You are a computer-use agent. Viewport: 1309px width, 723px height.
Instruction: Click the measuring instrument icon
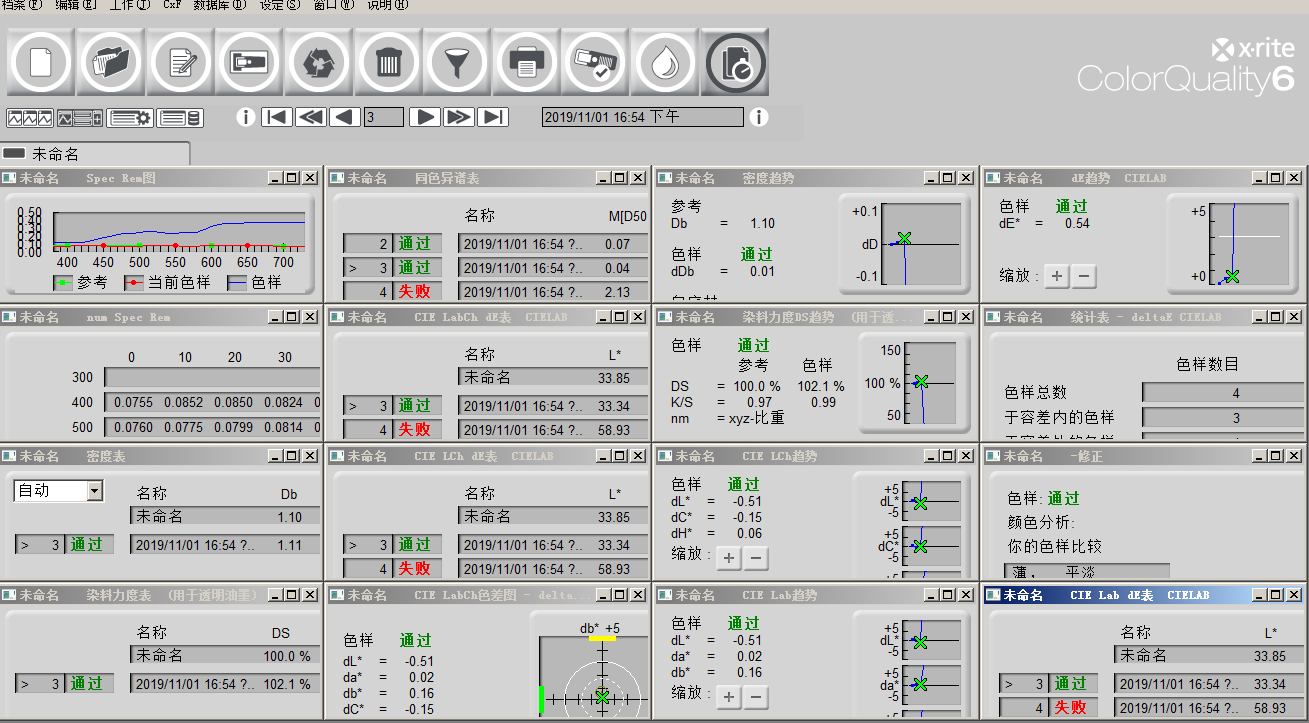click(249, 62)
